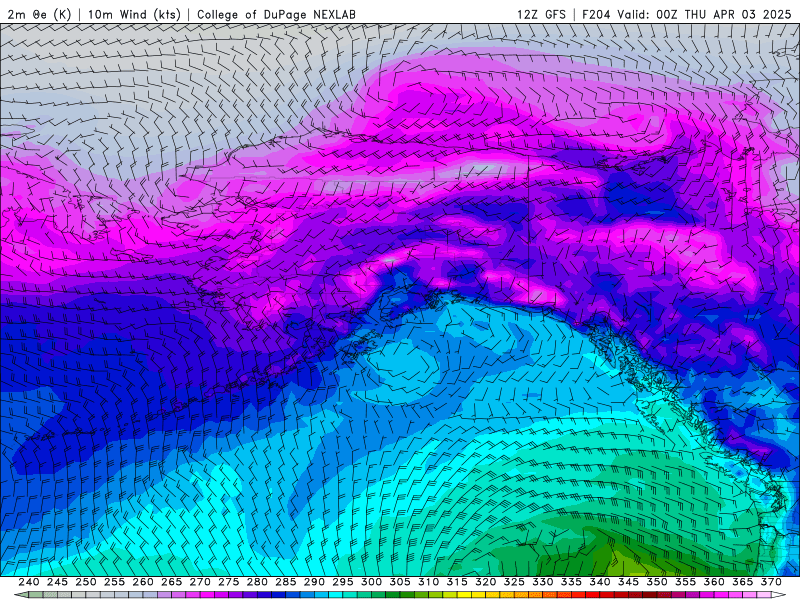Click the "College of DuPage NEXLAB" text
This screenshot has height=600, width=800.
[276, 14]
